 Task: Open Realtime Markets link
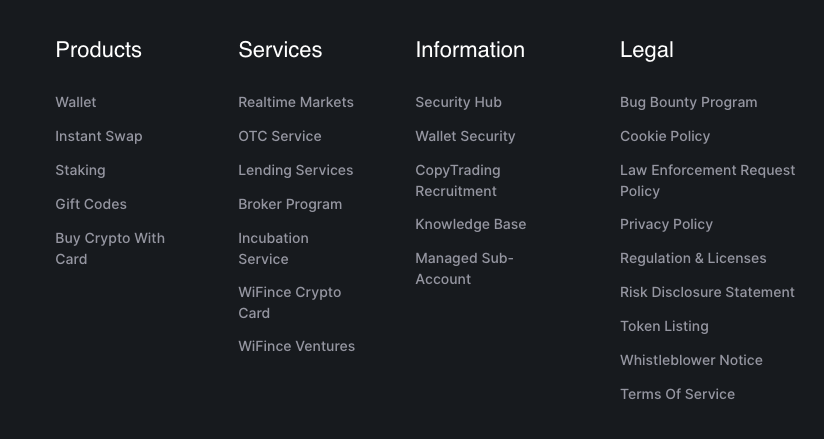(x=296, y=102)
